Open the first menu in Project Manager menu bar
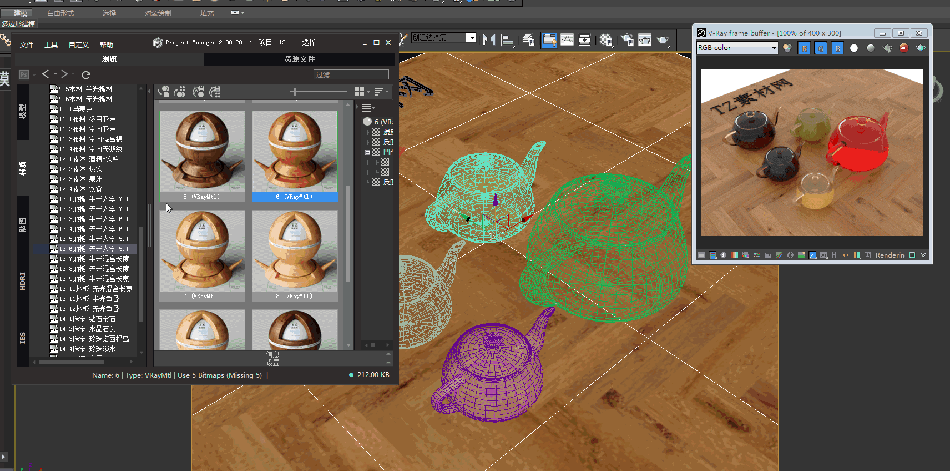Viewport: 950px width, 471px height. point(27,44)
